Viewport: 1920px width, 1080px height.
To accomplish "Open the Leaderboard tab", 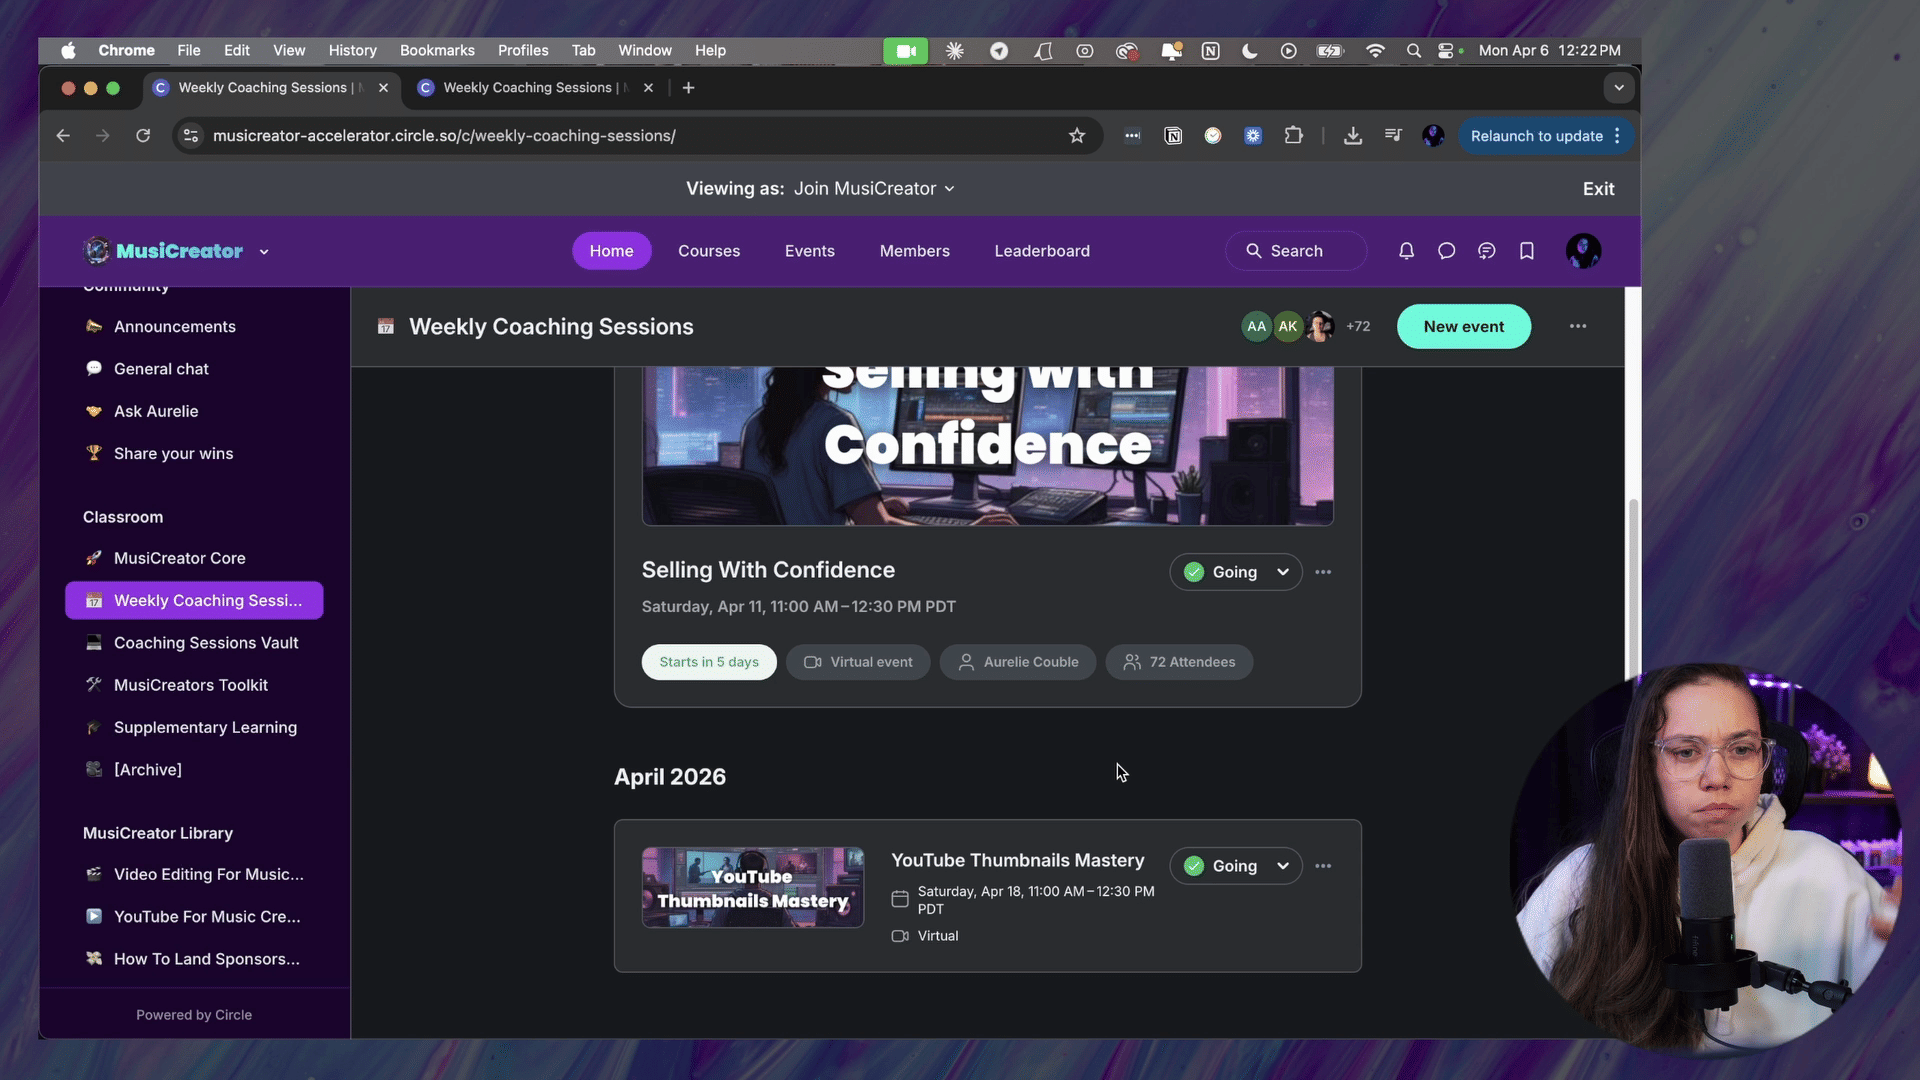I will click(x=1042, y=251).
